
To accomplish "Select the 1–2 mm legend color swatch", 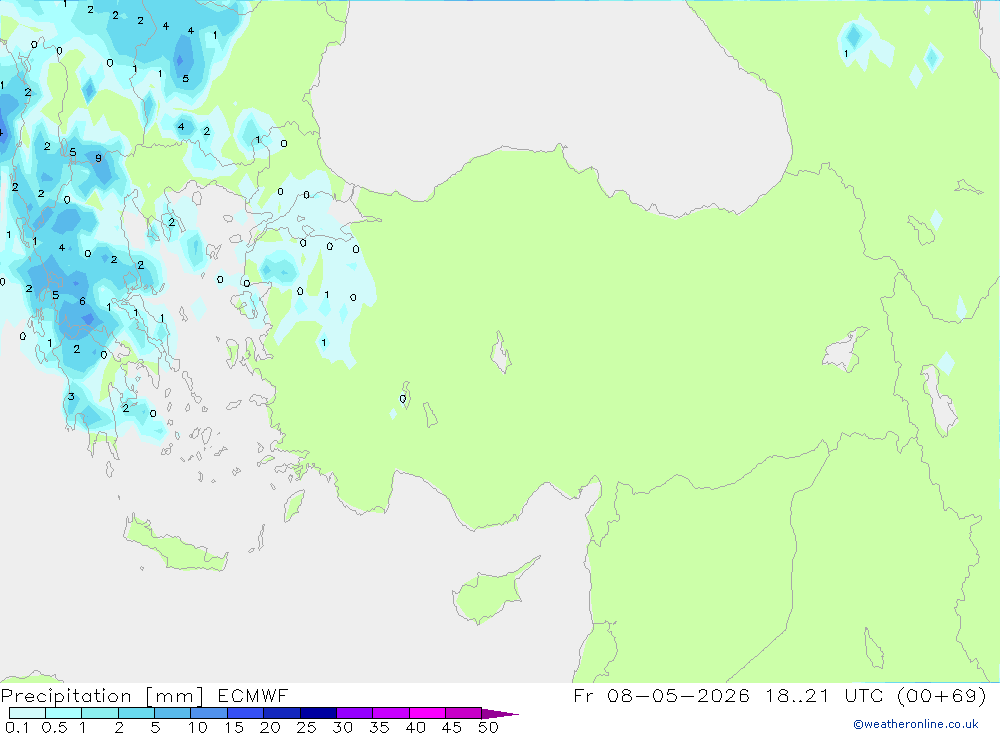I will (x=99, y=713).
